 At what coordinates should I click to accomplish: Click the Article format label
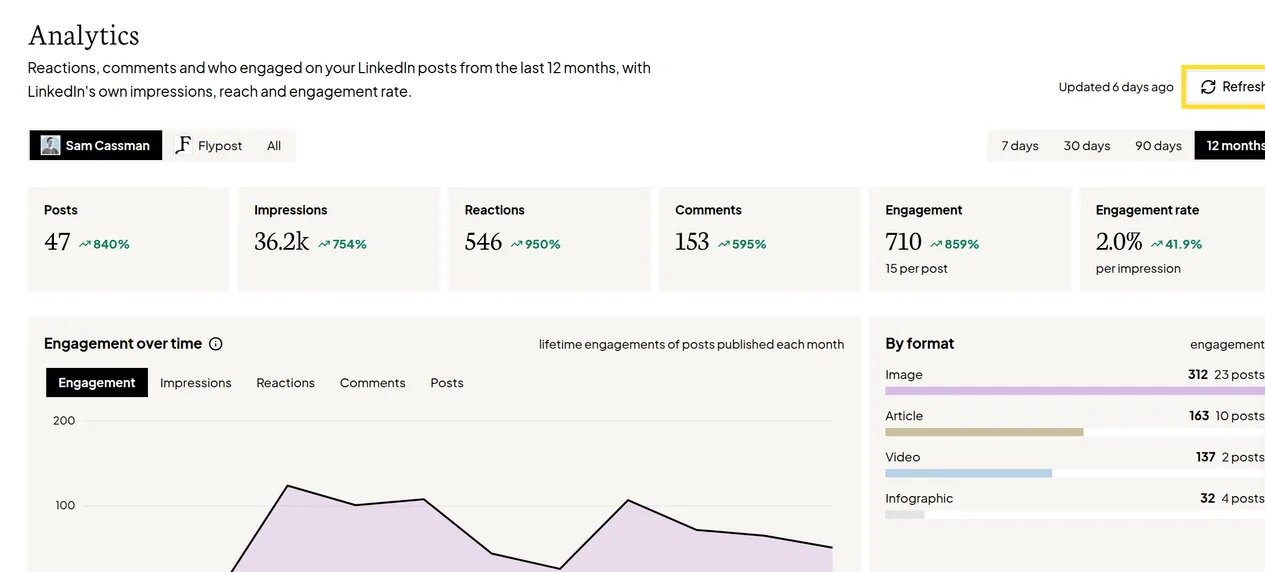click(904, 416)
